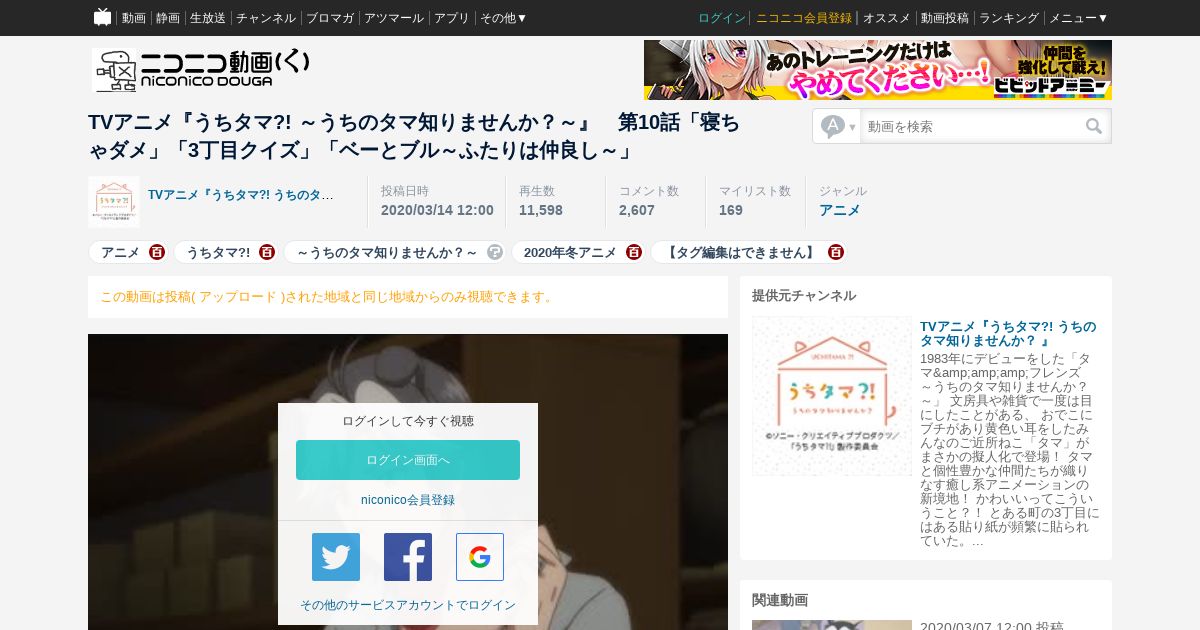Click the ログイン link in the top bar
The image size is (1200, 630).
[722, 18]
